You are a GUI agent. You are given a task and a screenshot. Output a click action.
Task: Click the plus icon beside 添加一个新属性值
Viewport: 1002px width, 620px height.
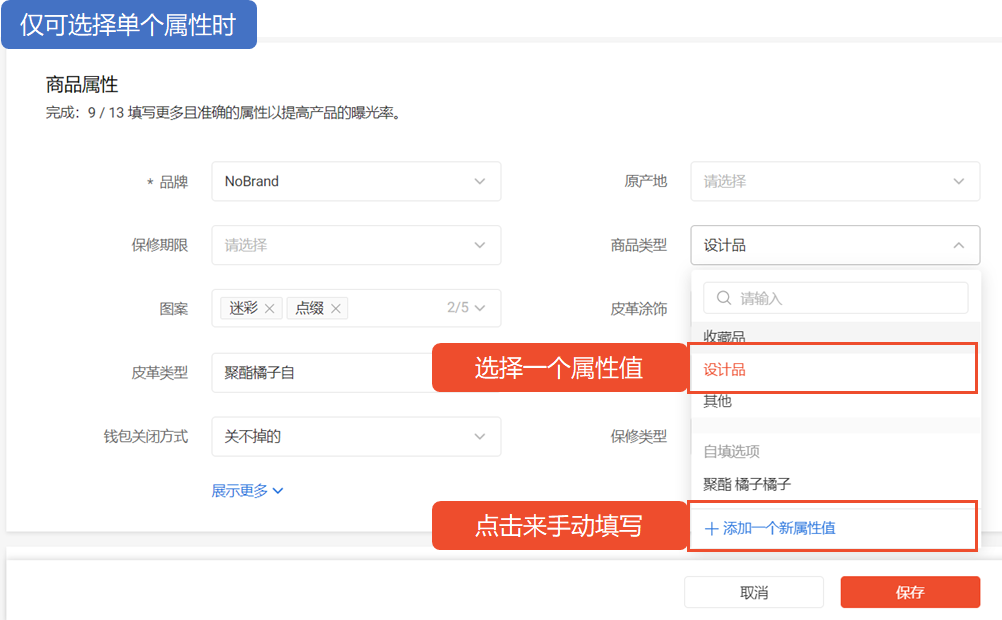[x=712, y=528]
